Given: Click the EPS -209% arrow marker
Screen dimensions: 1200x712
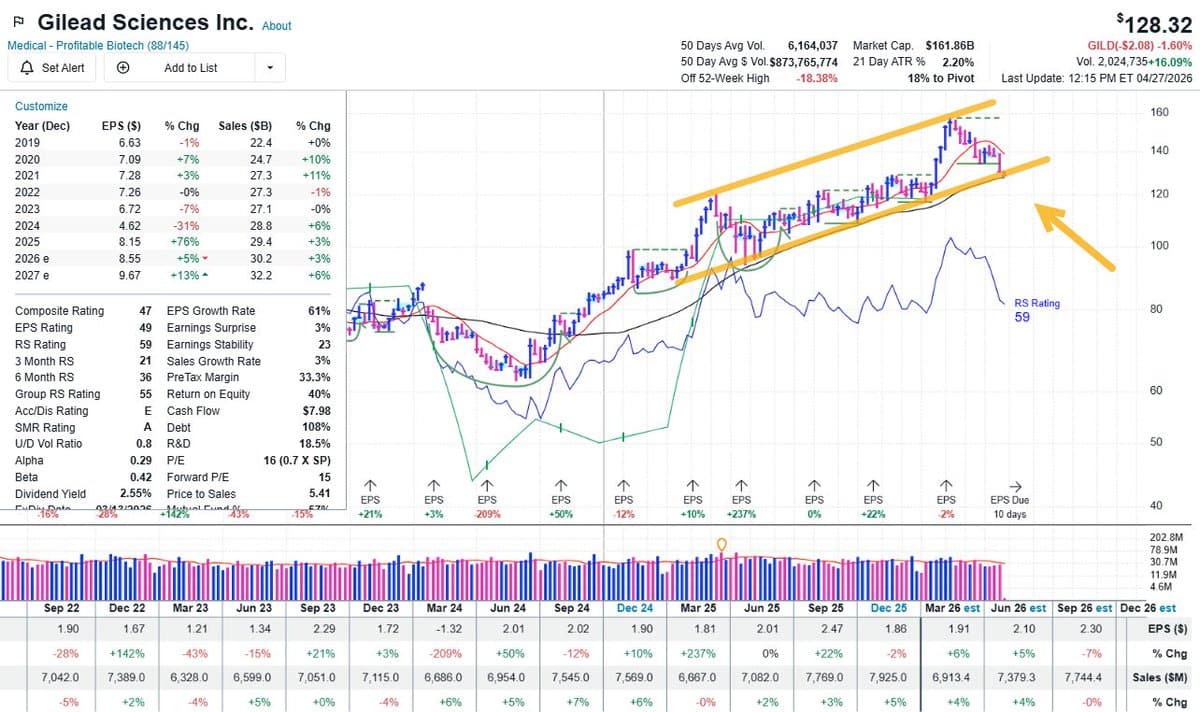Looking at the screenshot, I should pos(487,484).
